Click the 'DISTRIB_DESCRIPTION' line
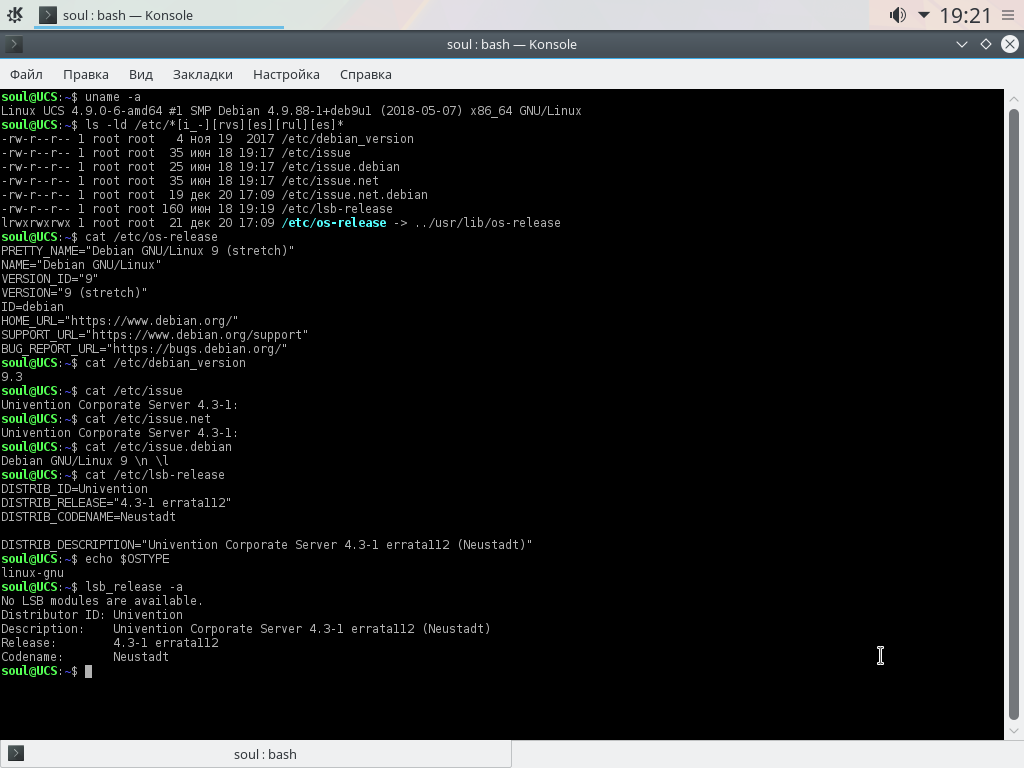This screenshot has height=768, width=1024. tap(266, 545)
